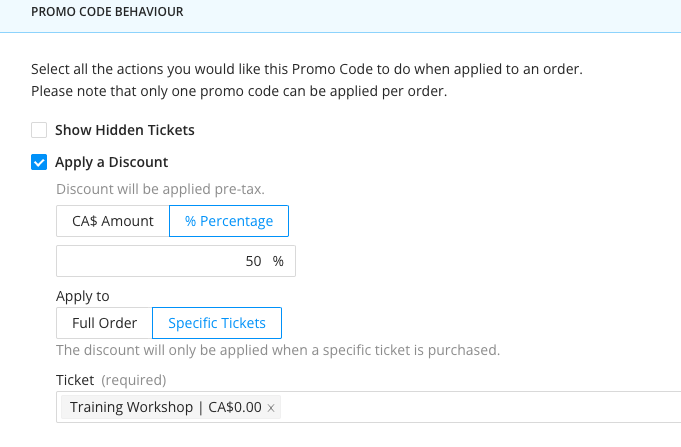Open the Ticket selection dropdown field
681x447 pixels.
click(480, 408)
